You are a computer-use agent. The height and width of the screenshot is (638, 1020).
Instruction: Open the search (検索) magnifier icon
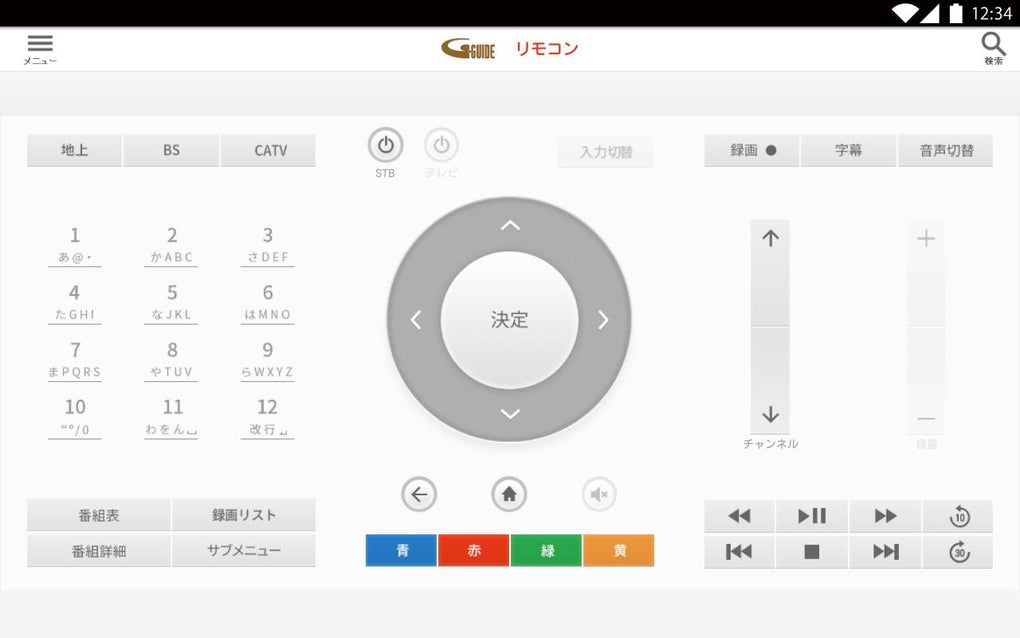click(992, 44)
